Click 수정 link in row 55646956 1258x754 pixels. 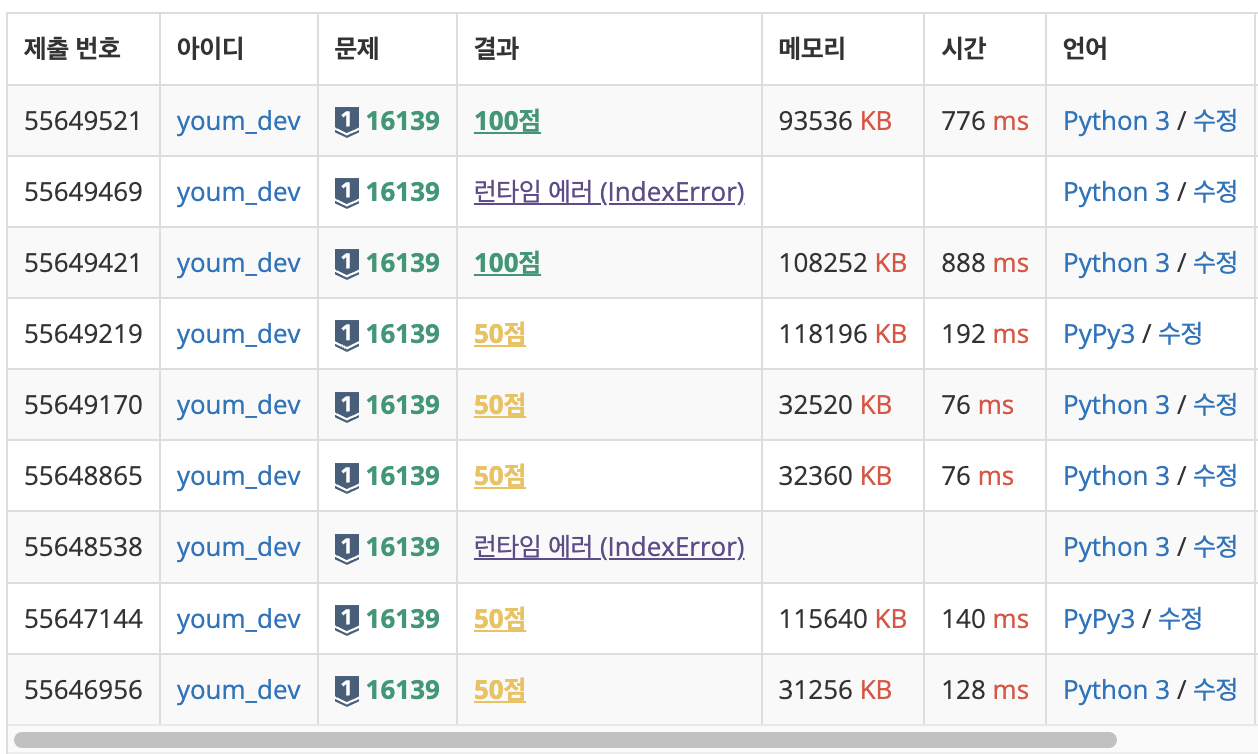tap(1216, 690)
